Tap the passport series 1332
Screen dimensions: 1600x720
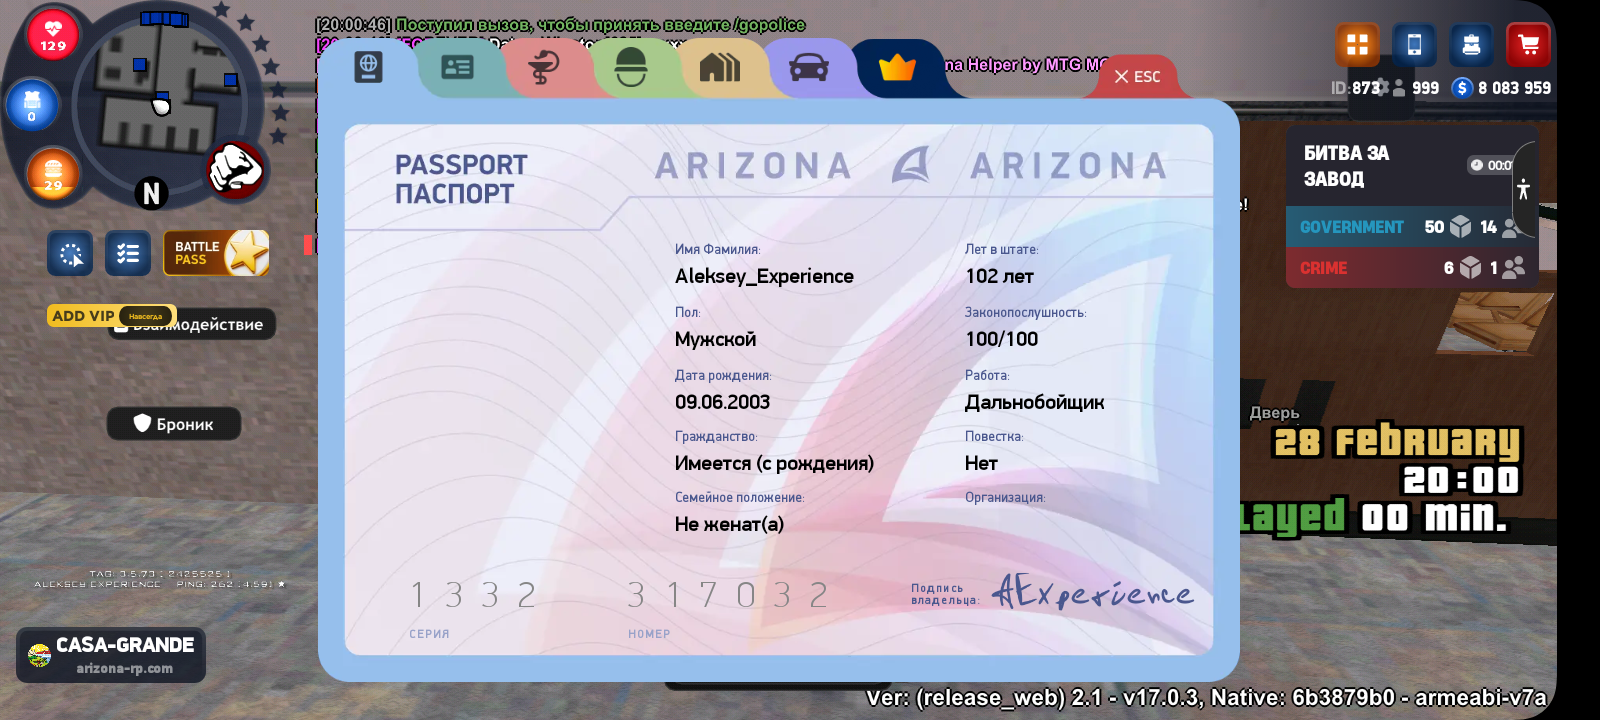point(474,595)
